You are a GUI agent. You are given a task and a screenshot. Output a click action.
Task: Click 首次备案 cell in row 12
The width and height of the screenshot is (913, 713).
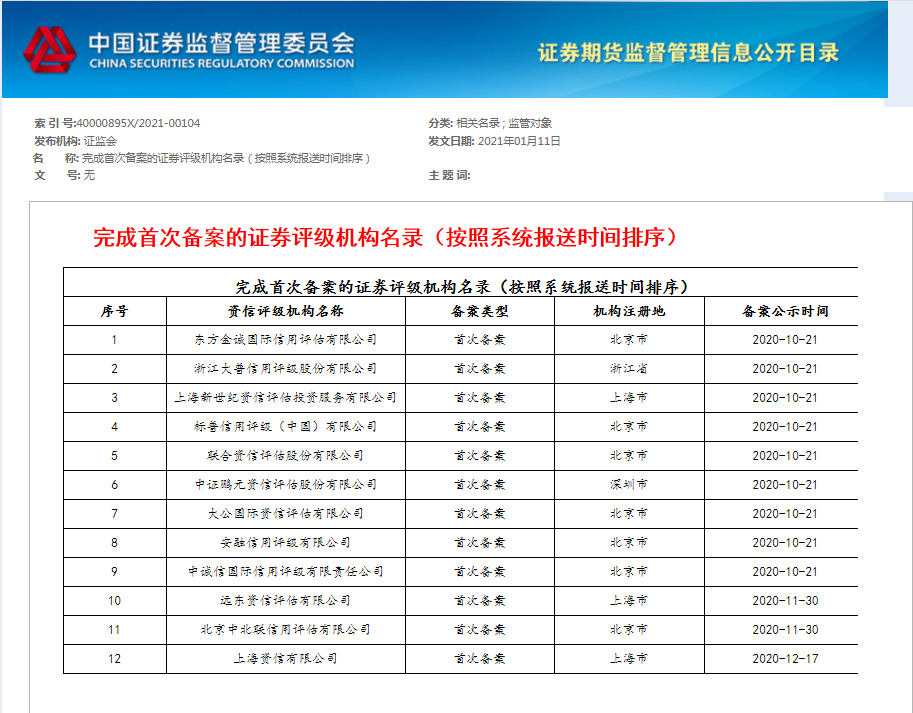pyautogui.click(x=480, y=659)
